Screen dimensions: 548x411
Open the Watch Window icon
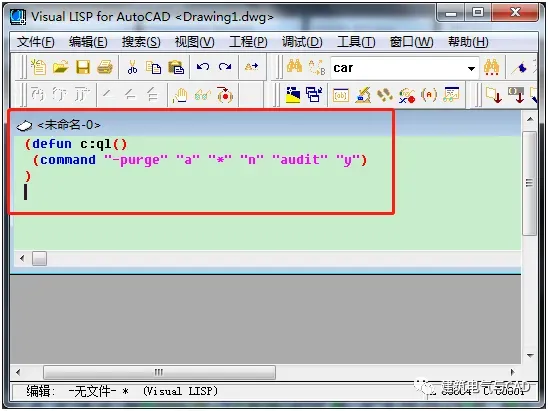click(451, 94)
